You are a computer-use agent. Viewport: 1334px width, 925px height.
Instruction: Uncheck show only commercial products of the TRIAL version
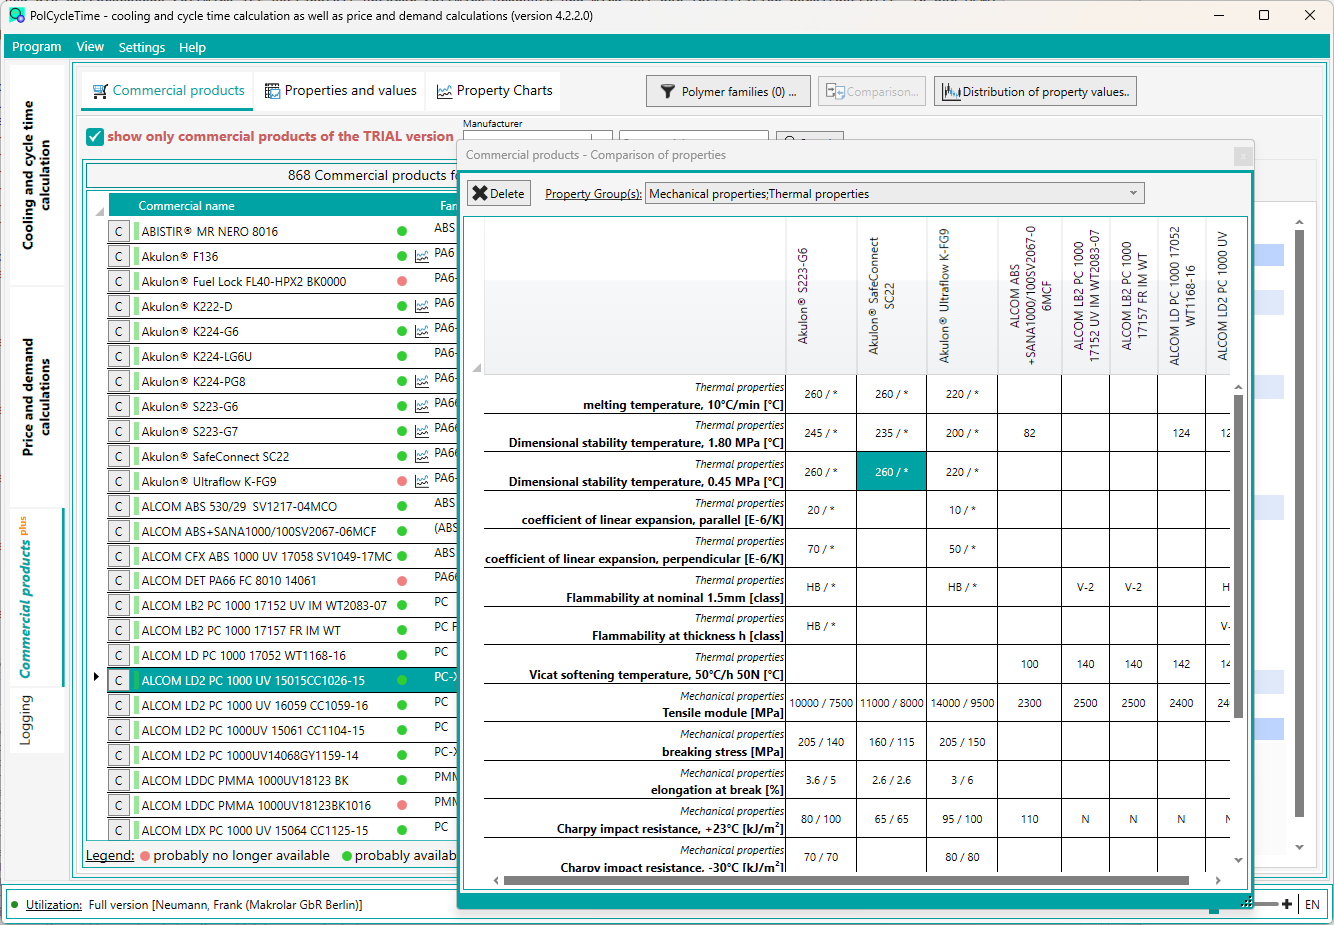point(95,137)
